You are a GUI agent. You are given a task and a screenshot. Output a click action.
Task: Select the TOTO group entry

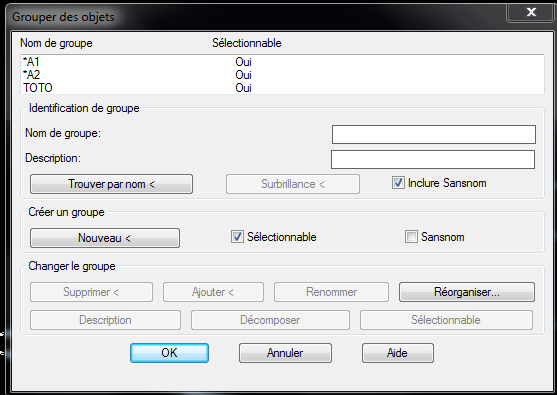(x=282, y=87)
